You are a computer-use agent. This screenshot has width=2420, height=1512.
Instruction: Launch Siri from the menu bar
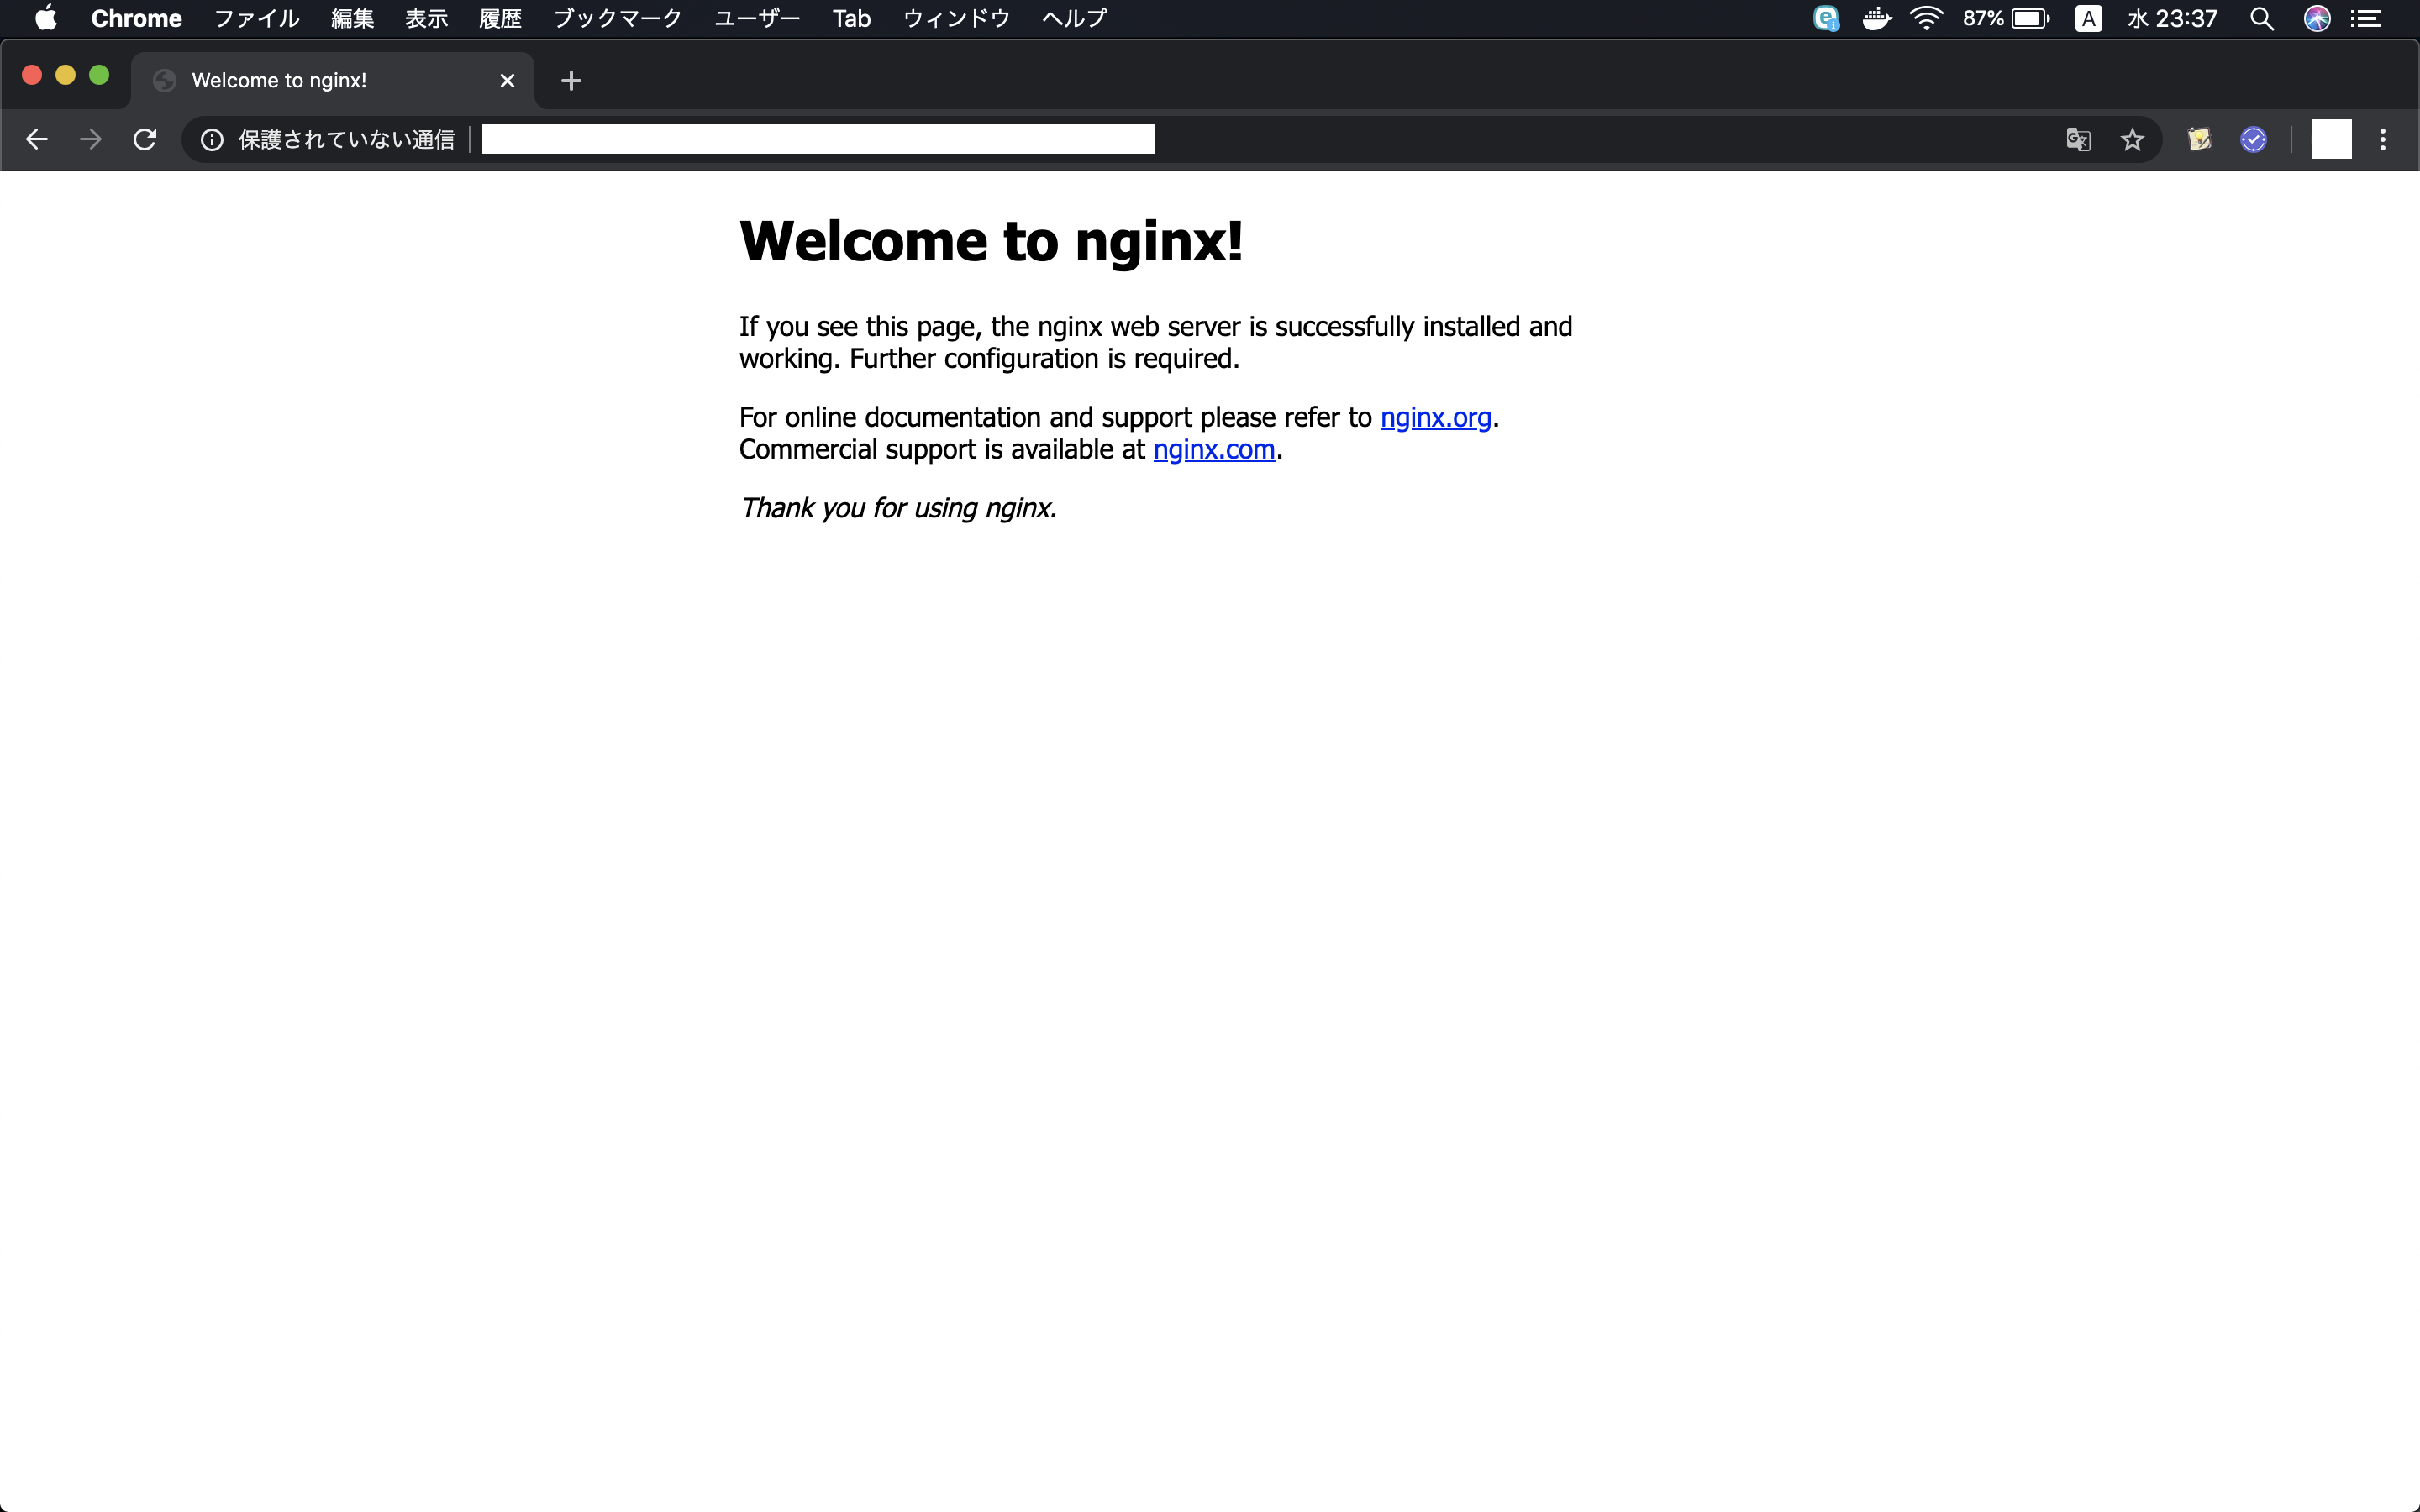(2317, 18)
